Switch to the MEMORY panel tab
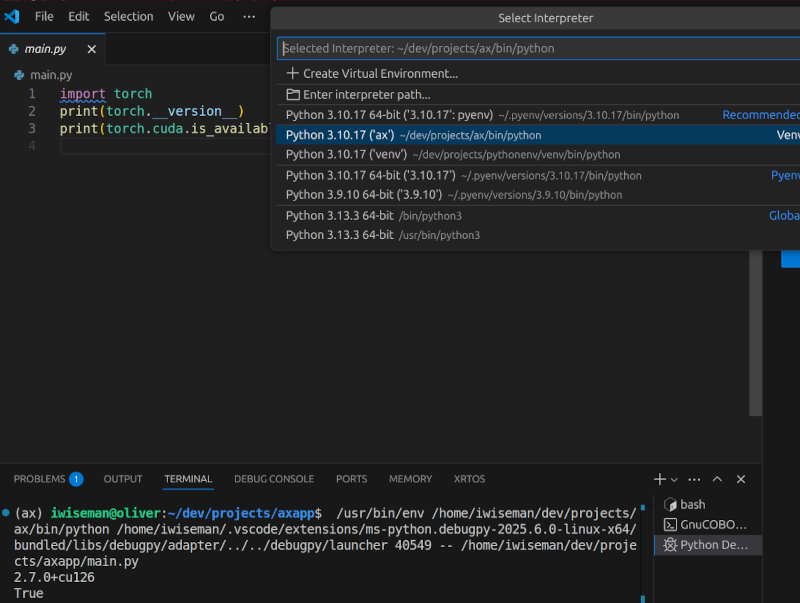 (x=410, y=479)
